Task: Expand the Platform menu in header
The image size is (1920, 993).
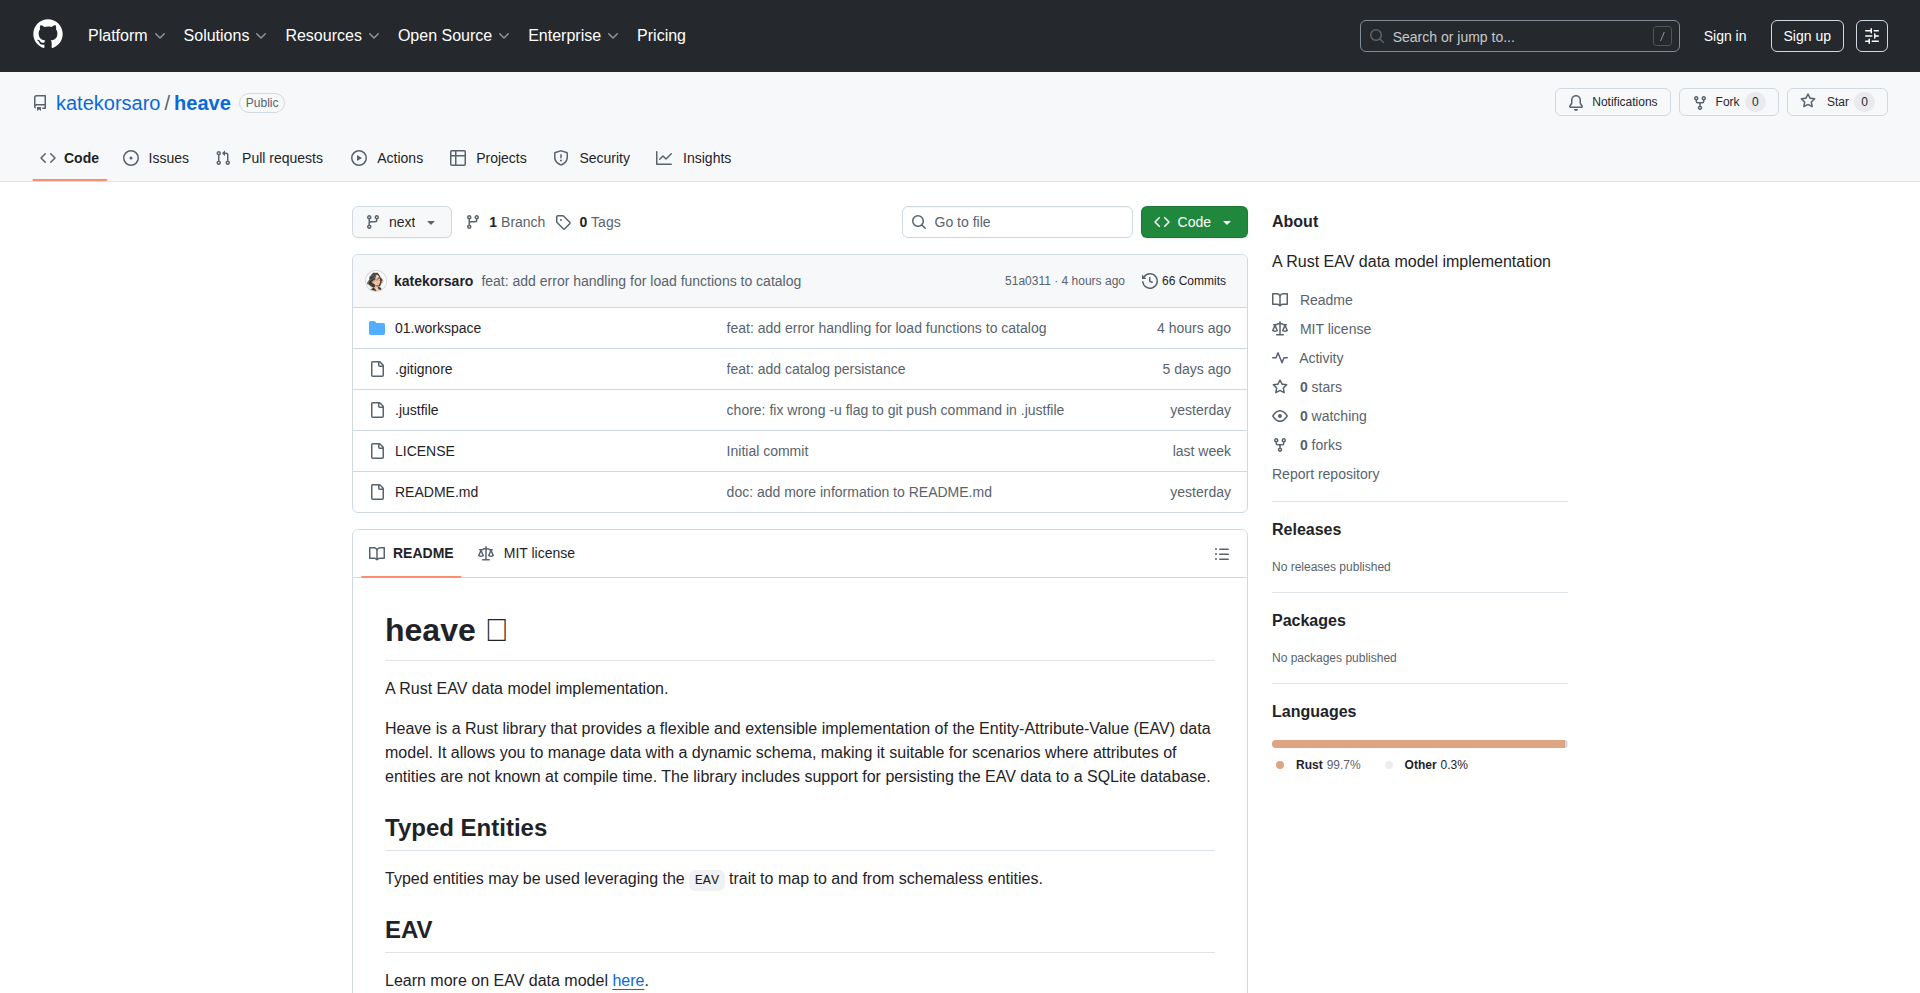Action: [126, 36]
